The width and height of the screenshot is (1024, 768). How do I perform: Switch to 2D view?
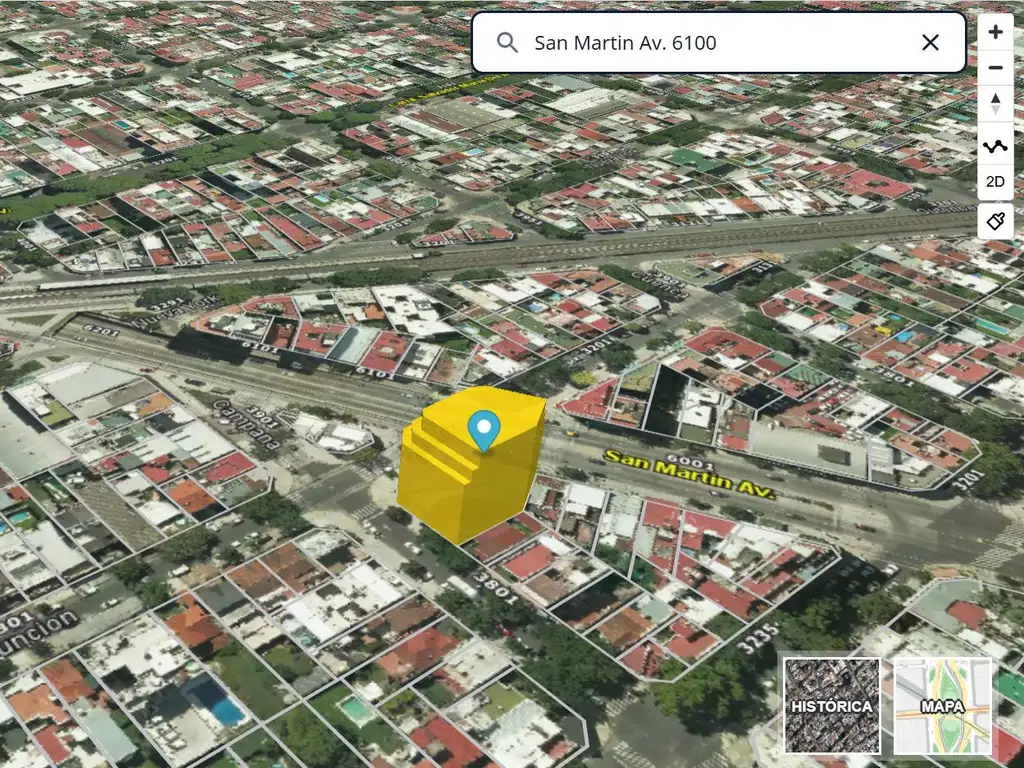click(x=995, y=182)
